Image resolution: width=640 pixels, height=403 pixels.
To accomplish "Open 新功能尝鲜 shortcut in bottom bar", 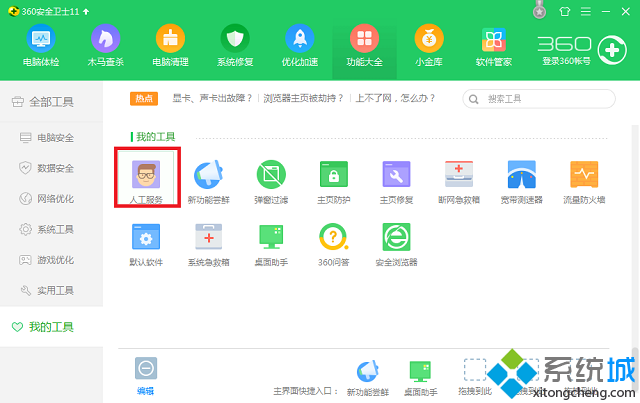I will click(x=368, y=379).
